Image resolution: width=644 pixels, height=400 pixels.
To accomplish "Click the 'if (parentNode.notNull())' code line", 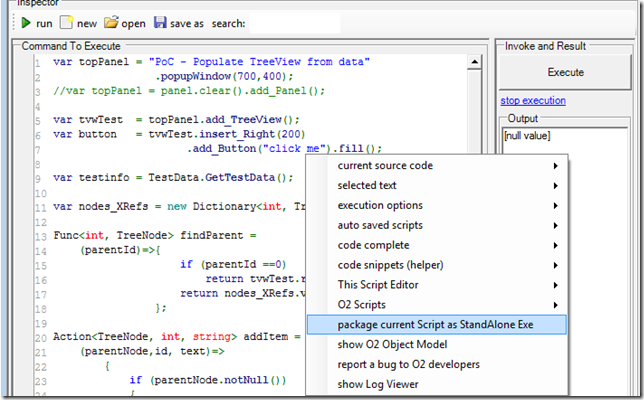I will pyautogui.click(x=208, y=380).
